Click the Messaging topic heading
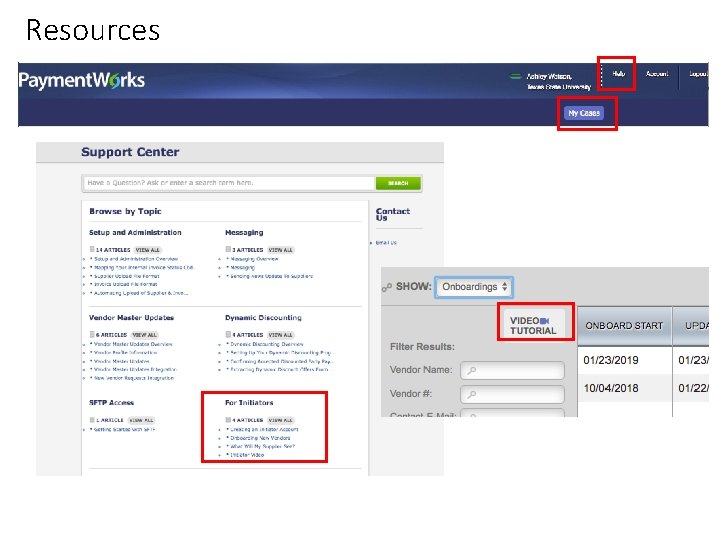 tap(244, 232)
